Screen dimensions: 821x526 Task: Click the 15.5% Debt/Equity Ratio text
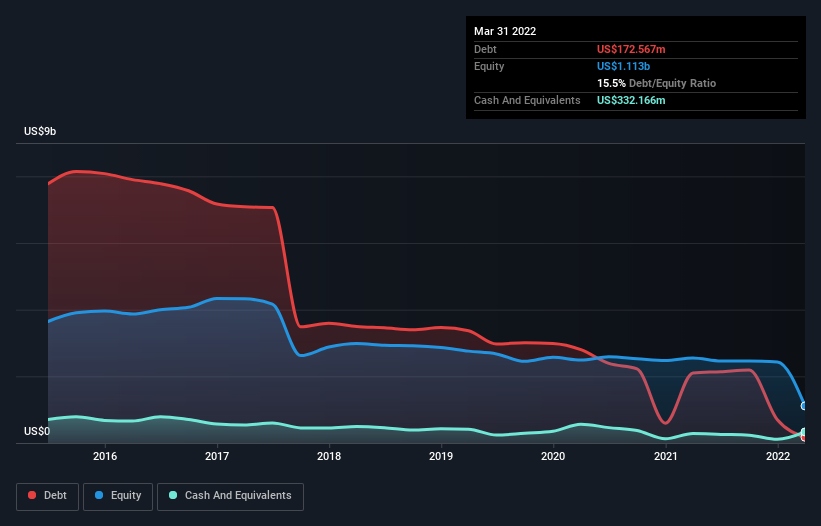pyautogui.click(x=656, y=83)
